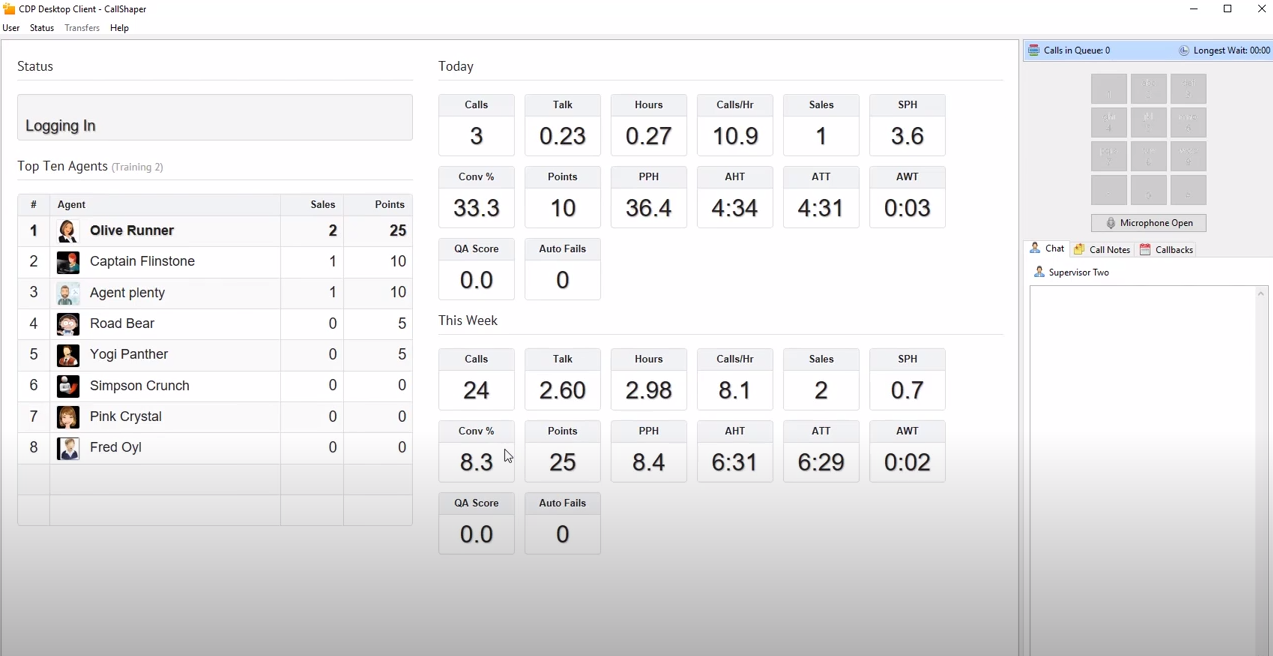Click the Longest Wait clock icon
Screen dimensions: 1273x656
[1184, 50]
